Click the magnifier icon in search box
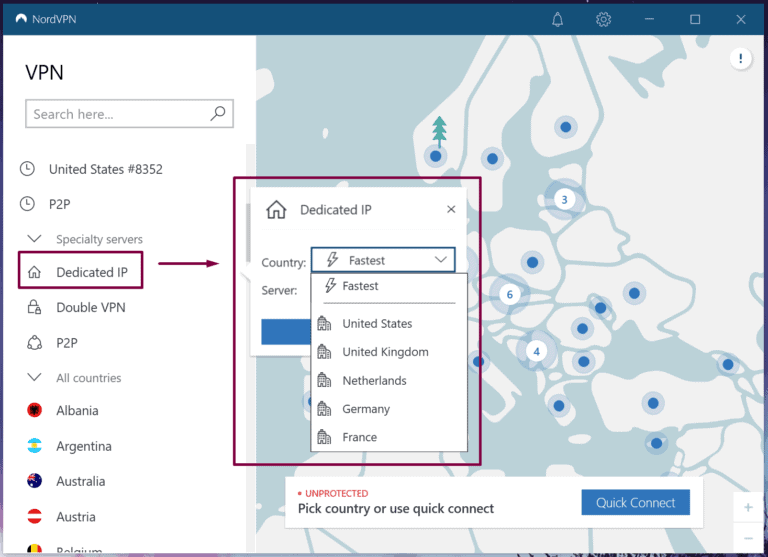The width and height of the screenshot is (768, 557). coord(218,114)
